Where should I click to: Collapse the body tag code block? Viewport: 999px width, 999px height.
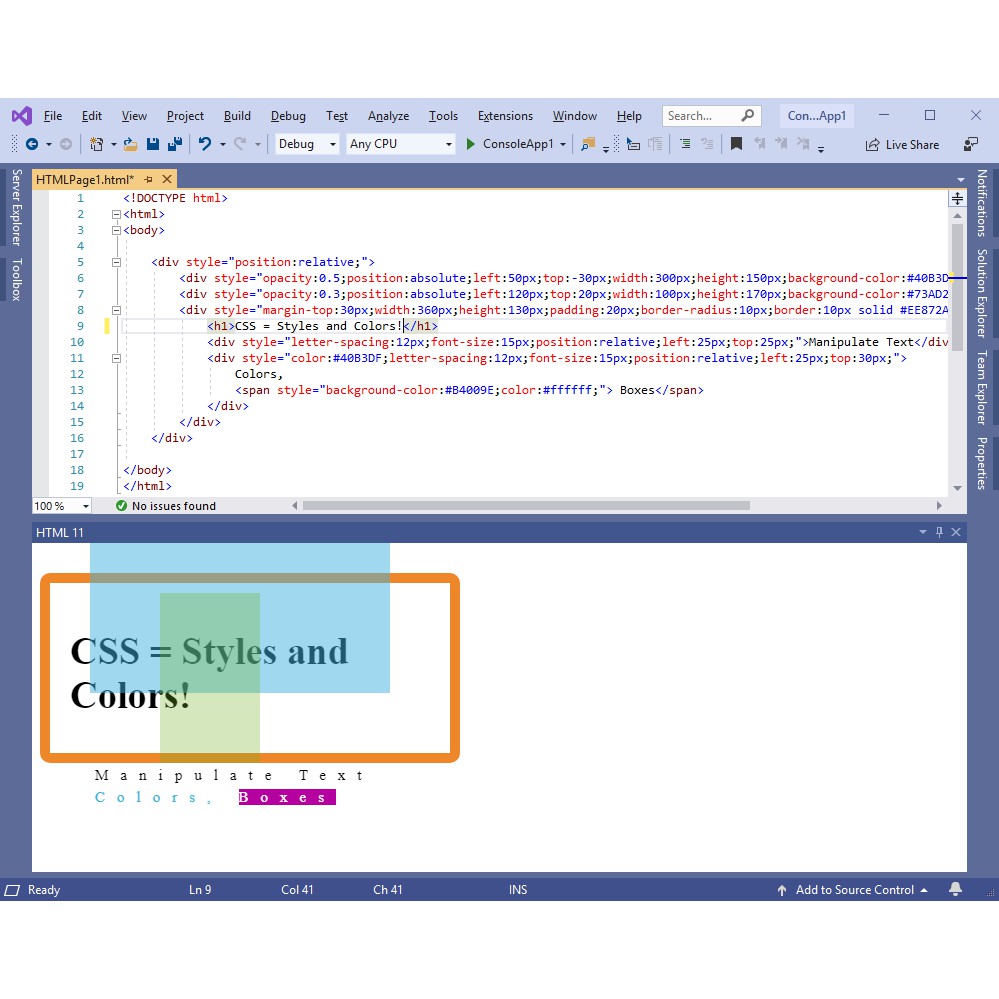(116, 230)
